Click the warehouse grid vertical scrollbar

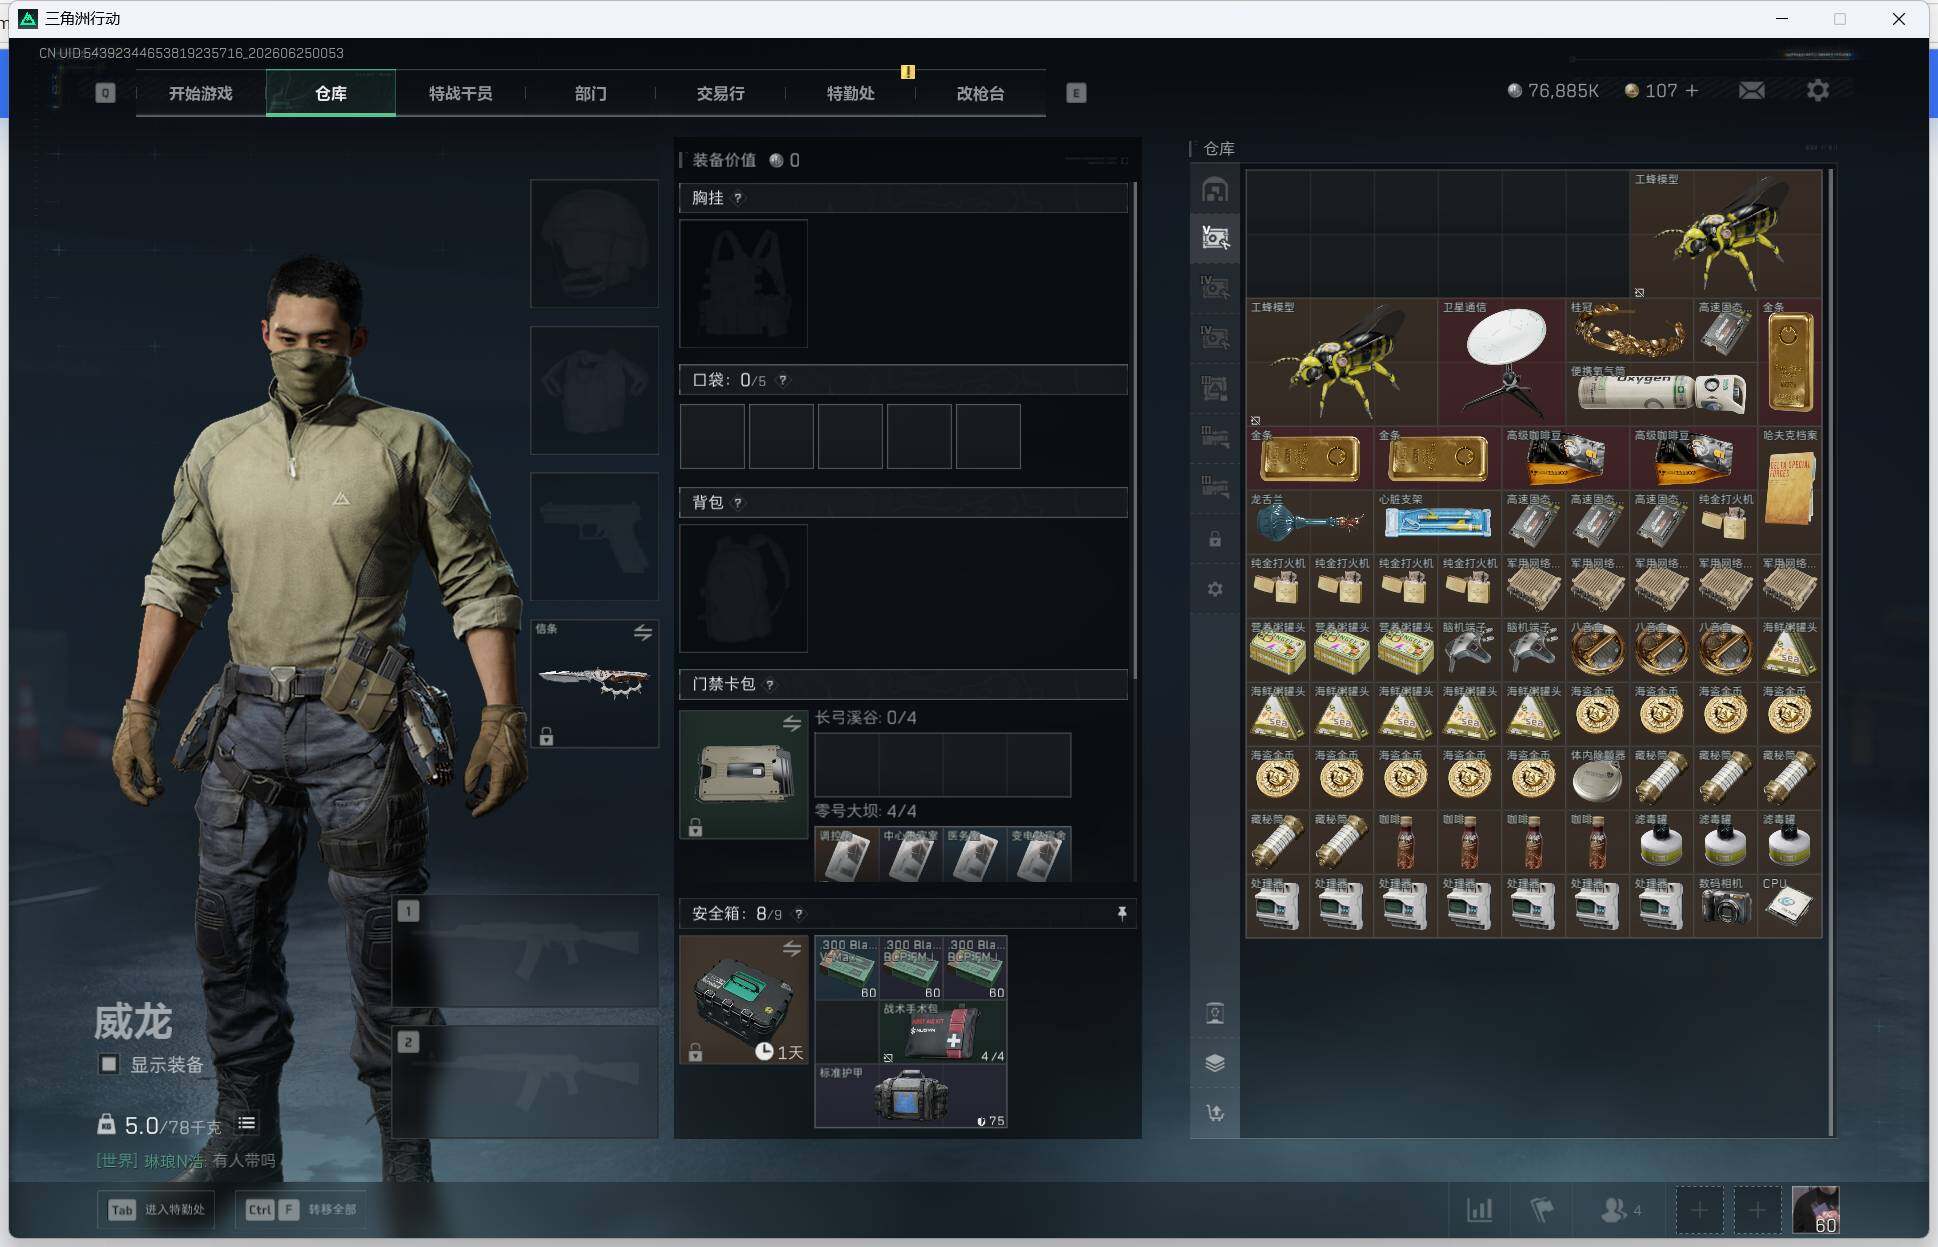pos(1831,652)
